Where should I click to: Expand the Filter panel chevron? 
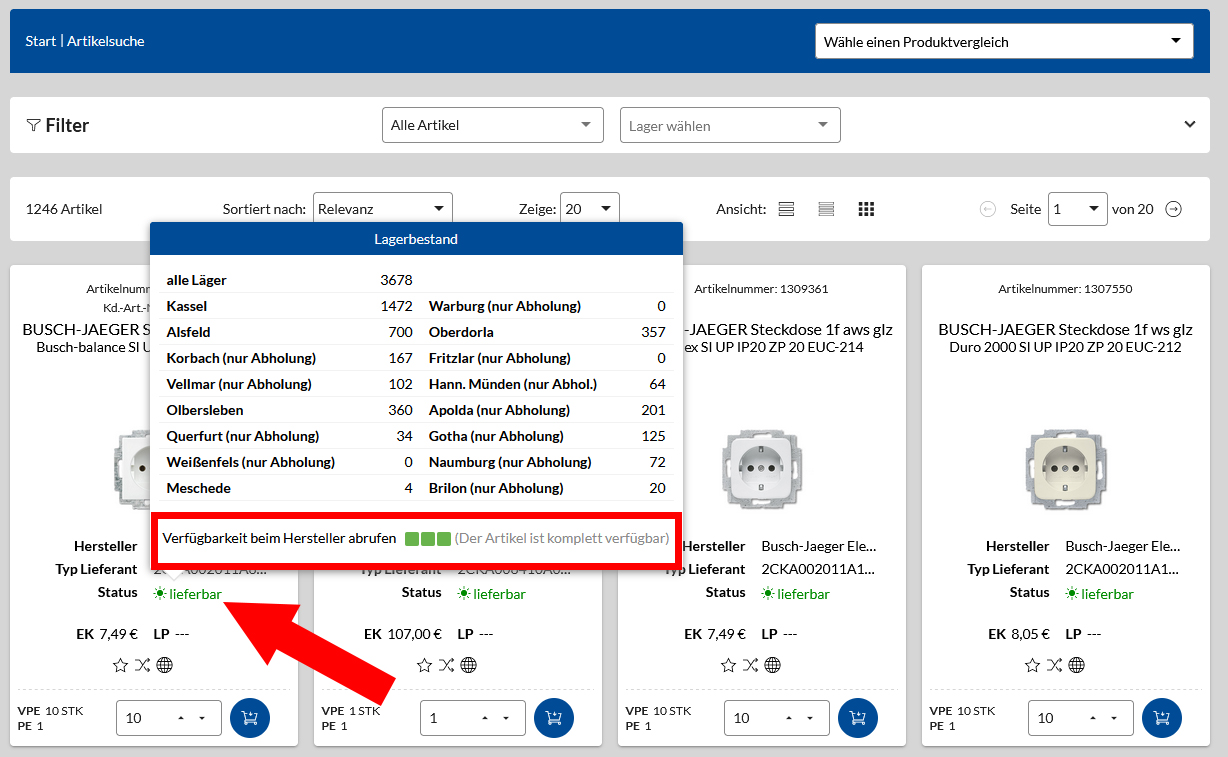(1190, 125)
